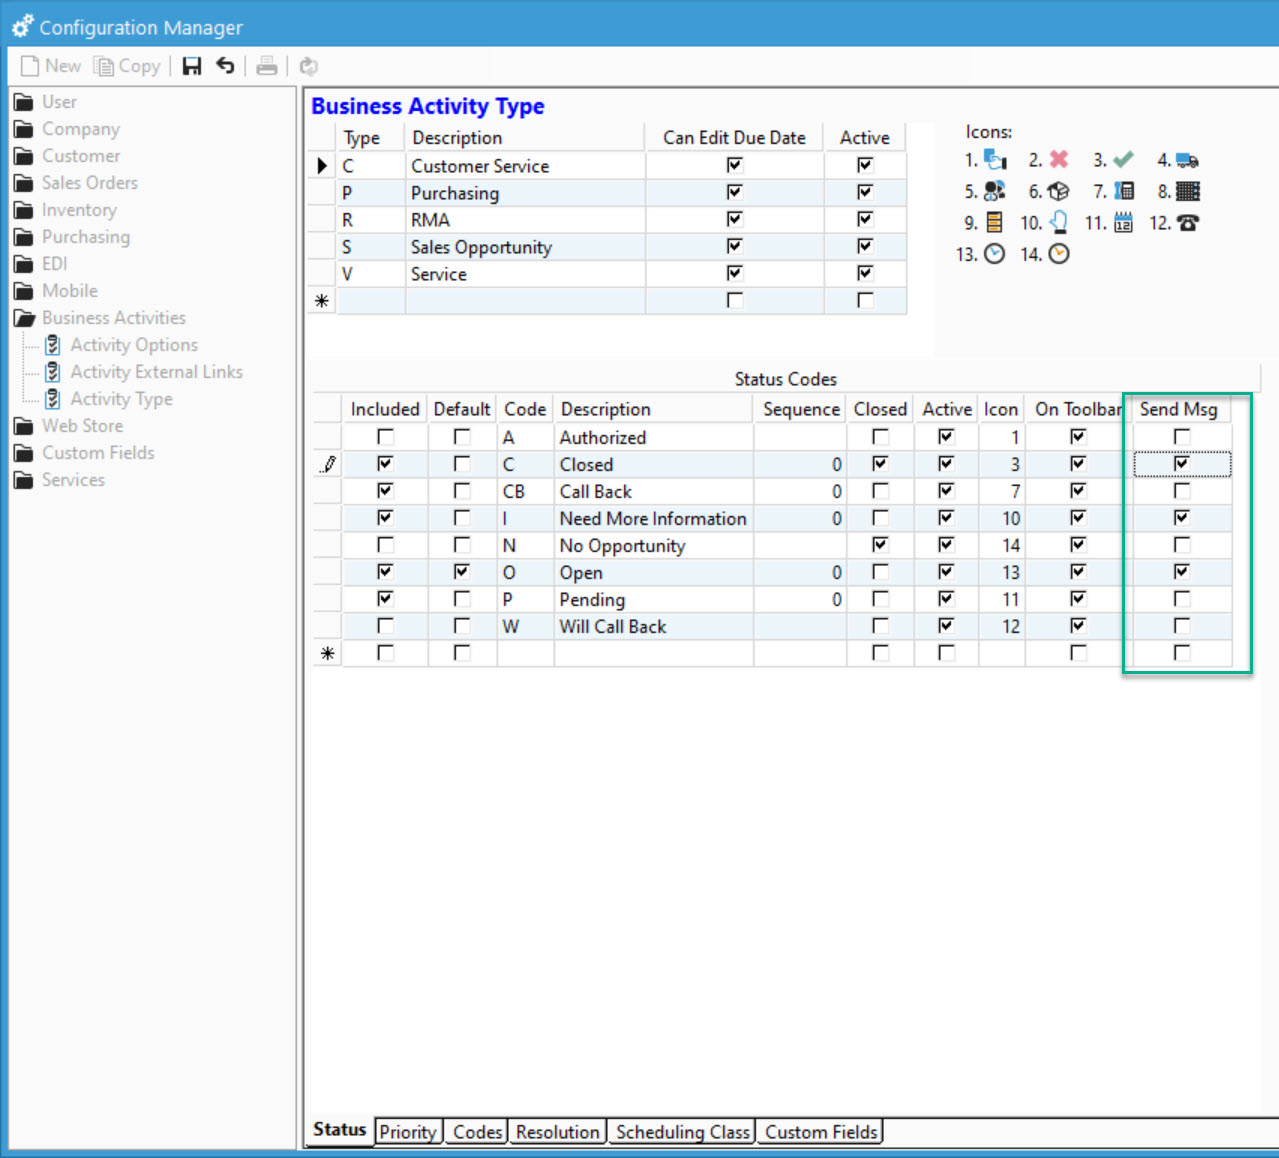Click the package box icon numbered 6
This screenshot has width=1279, height=1158.
click(x=1059, y=191)
